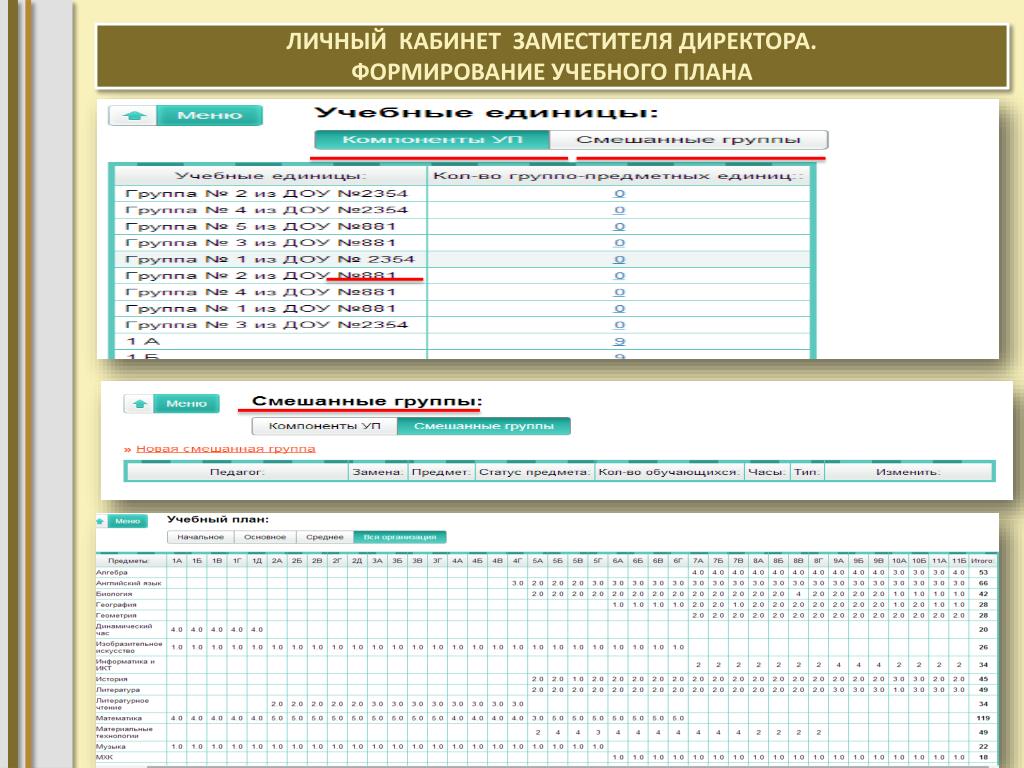Open count link for Группа № 2 из ДОУ №2354
The height and width of the screenshot is (768, 1024).
pyautogui.click(x=619, y=193)
